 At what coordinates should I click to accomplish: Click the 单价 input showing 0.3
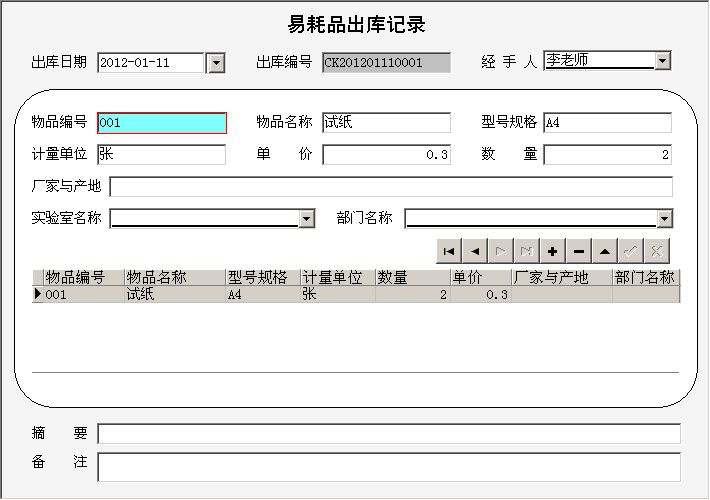386,154
